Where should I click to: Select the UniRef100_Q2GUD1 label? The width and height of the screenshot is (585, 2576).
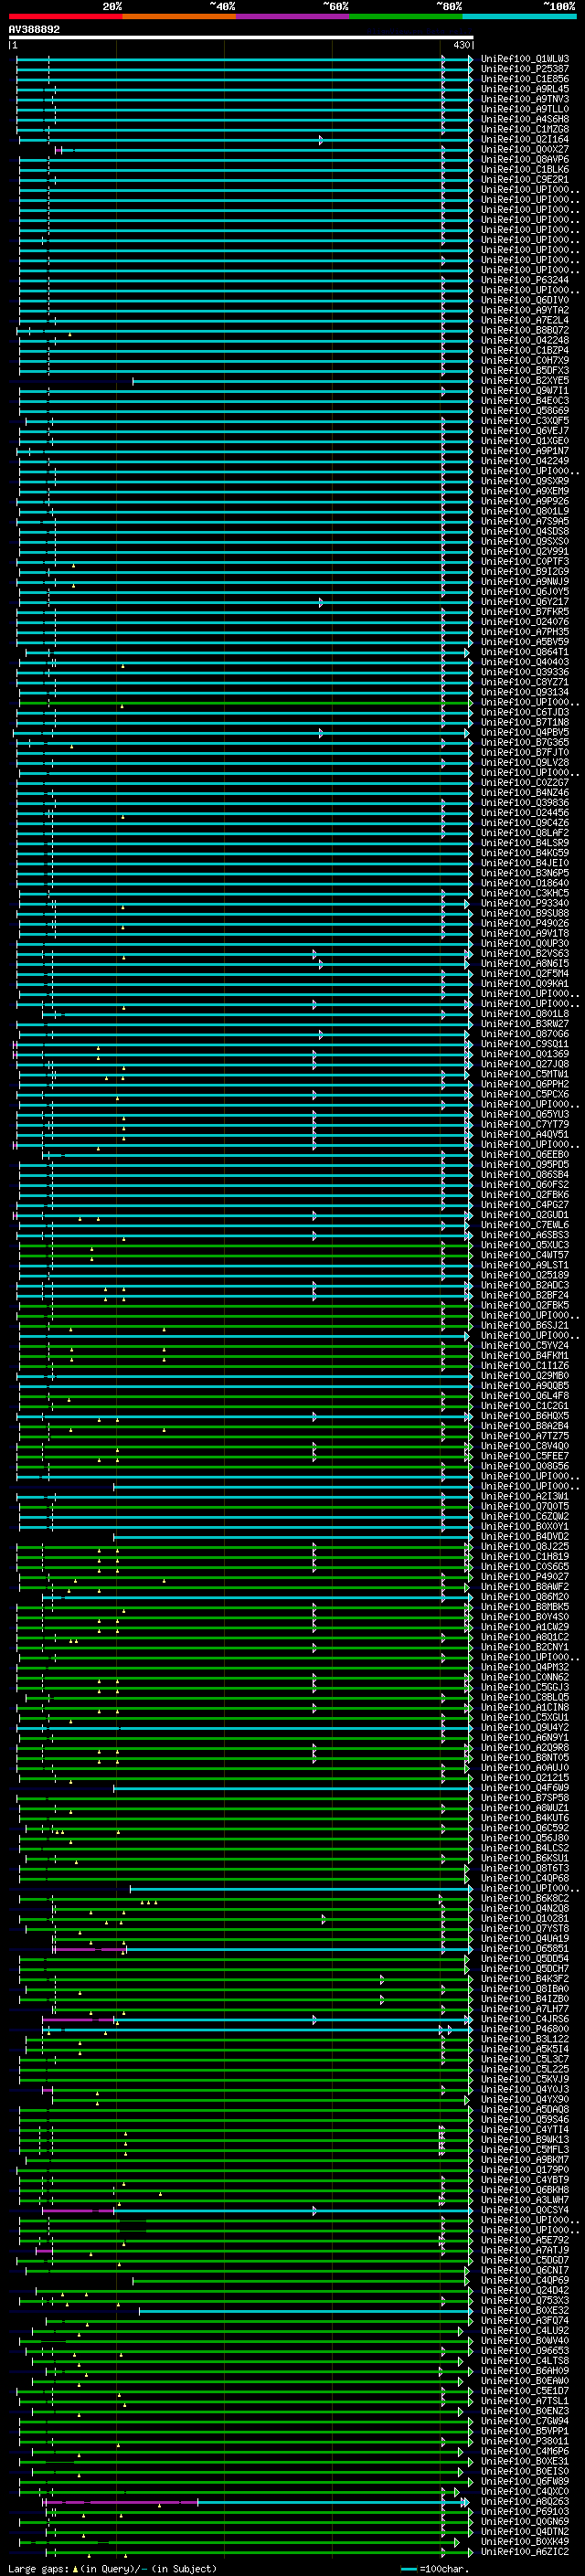click(524, 1215)
